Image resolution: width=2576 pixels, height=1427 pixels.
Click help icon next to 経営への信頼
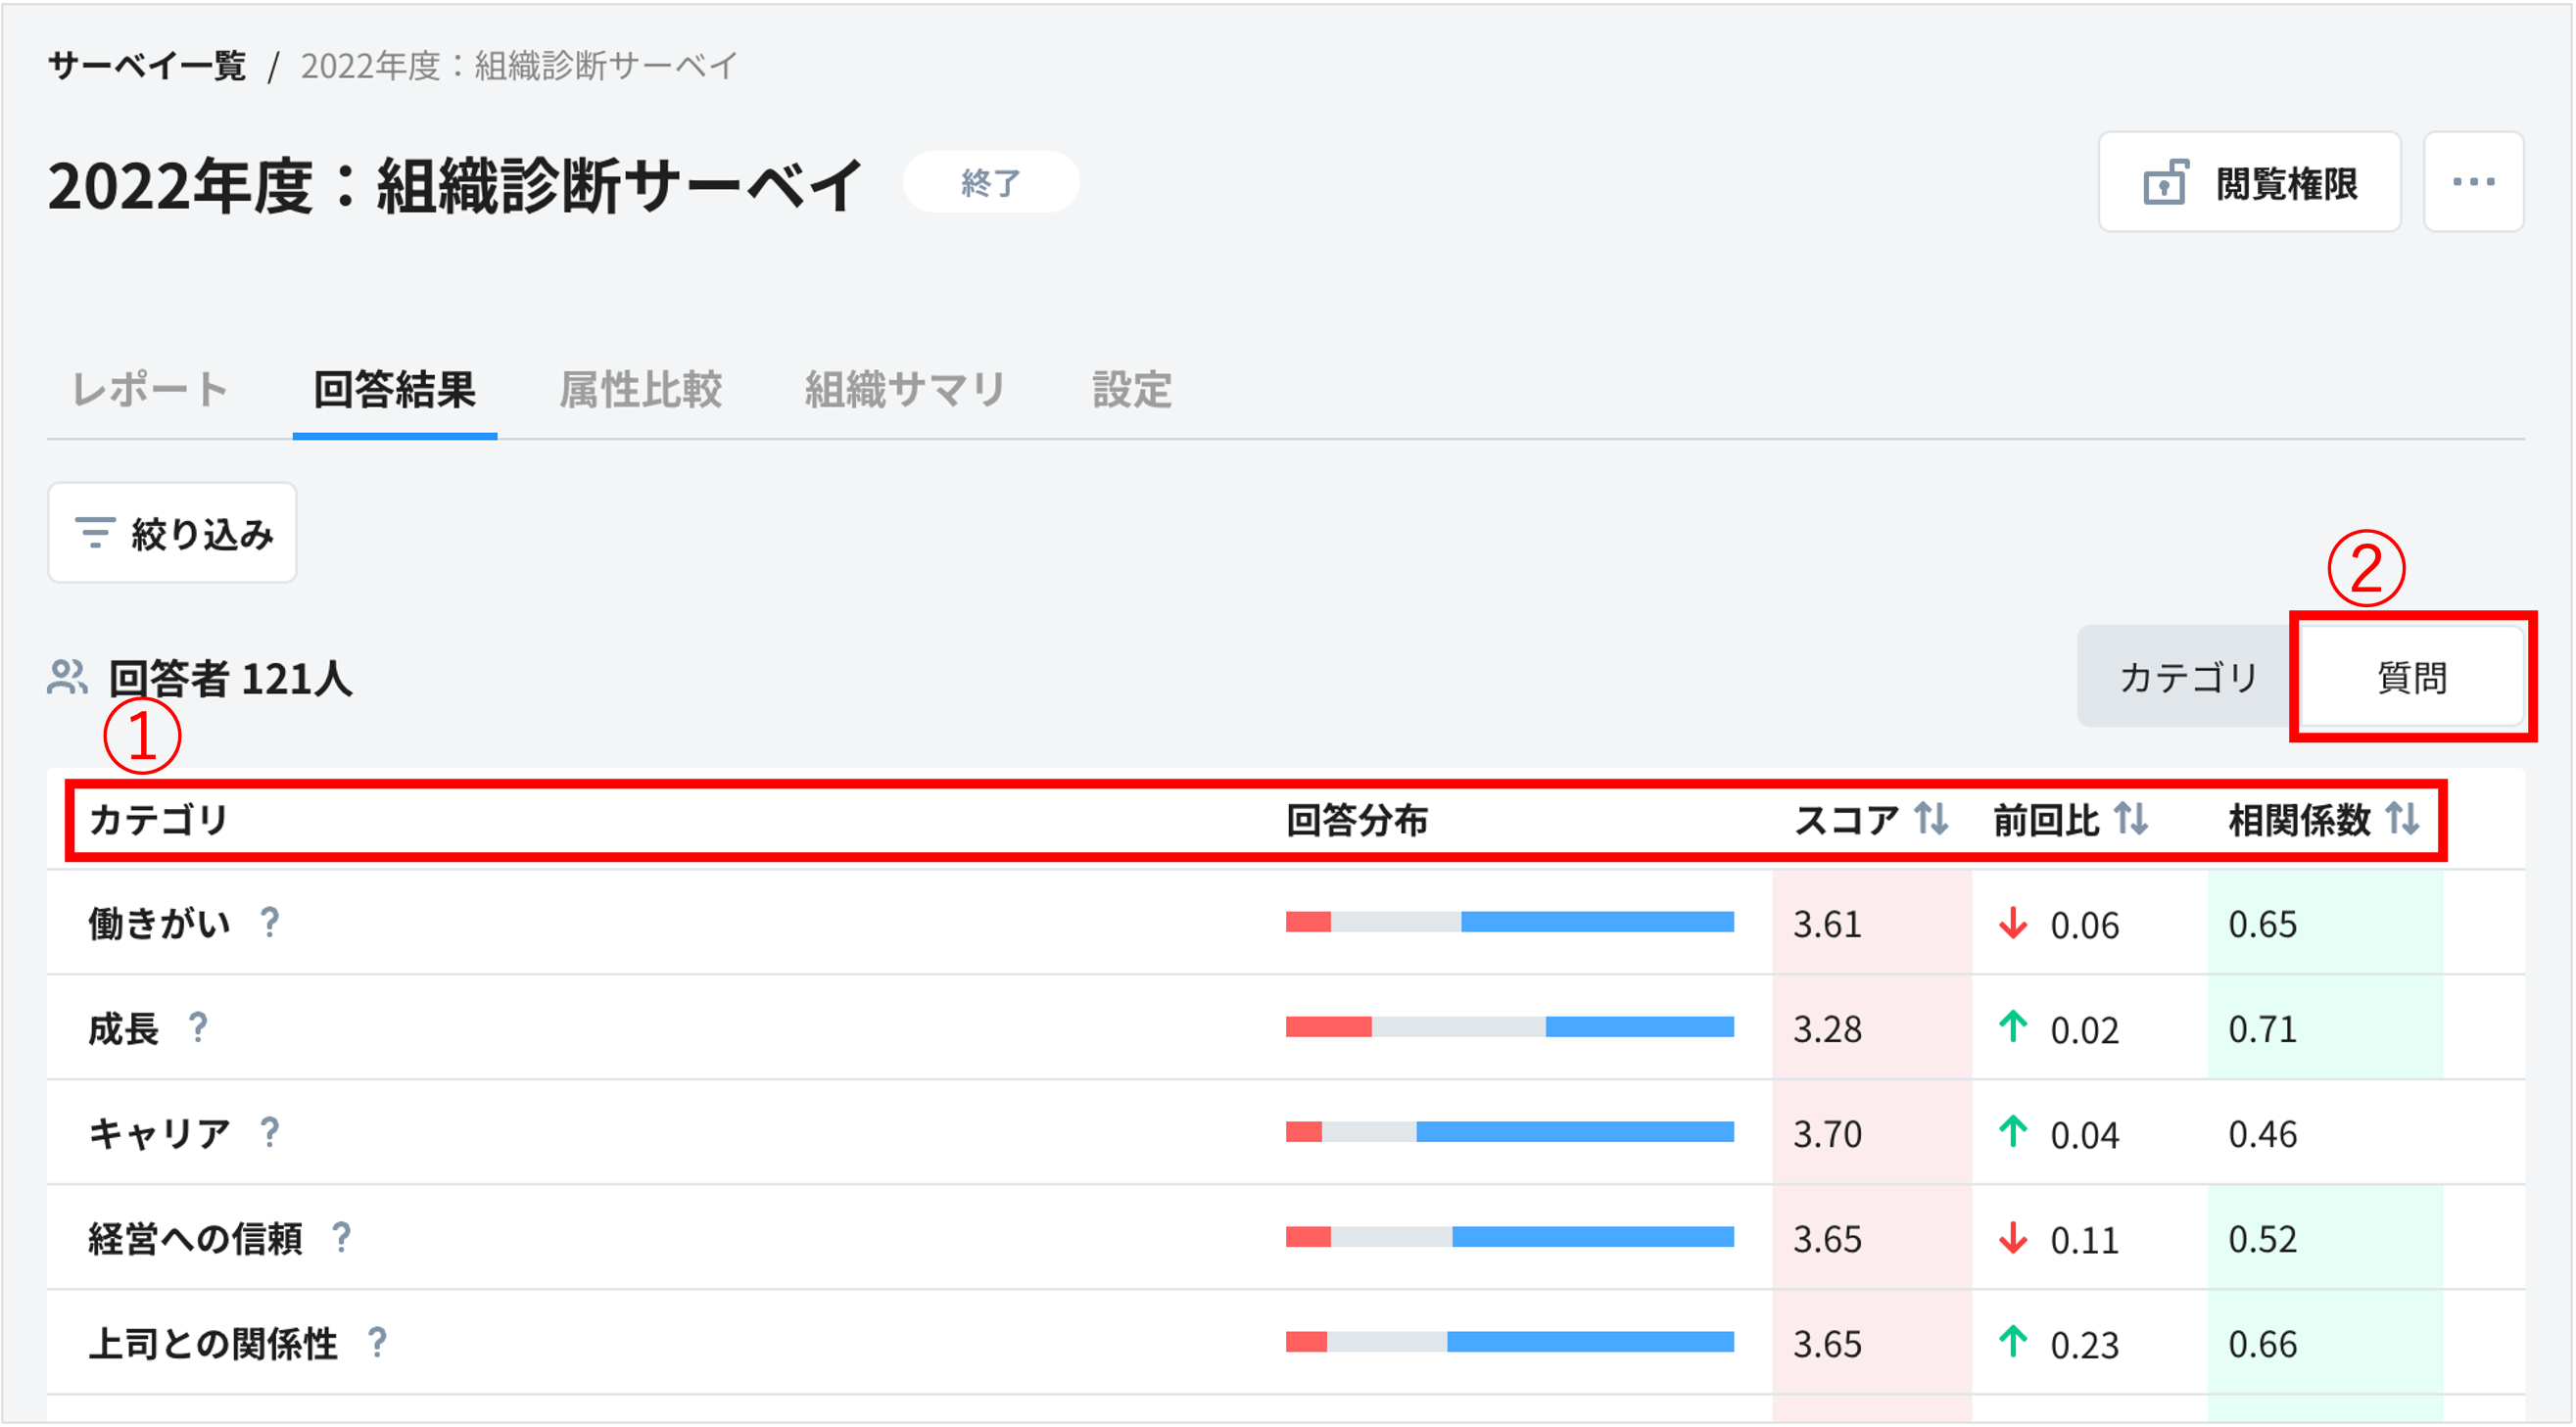pos(342,1238)
